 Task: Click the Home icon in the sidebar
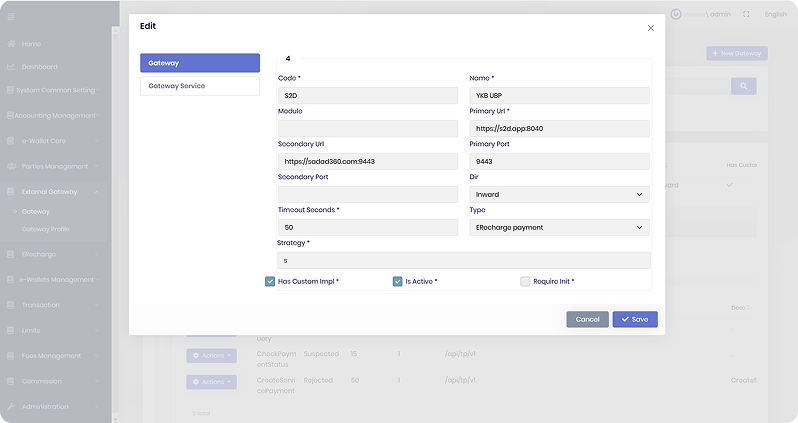click(x=10, y=44)
